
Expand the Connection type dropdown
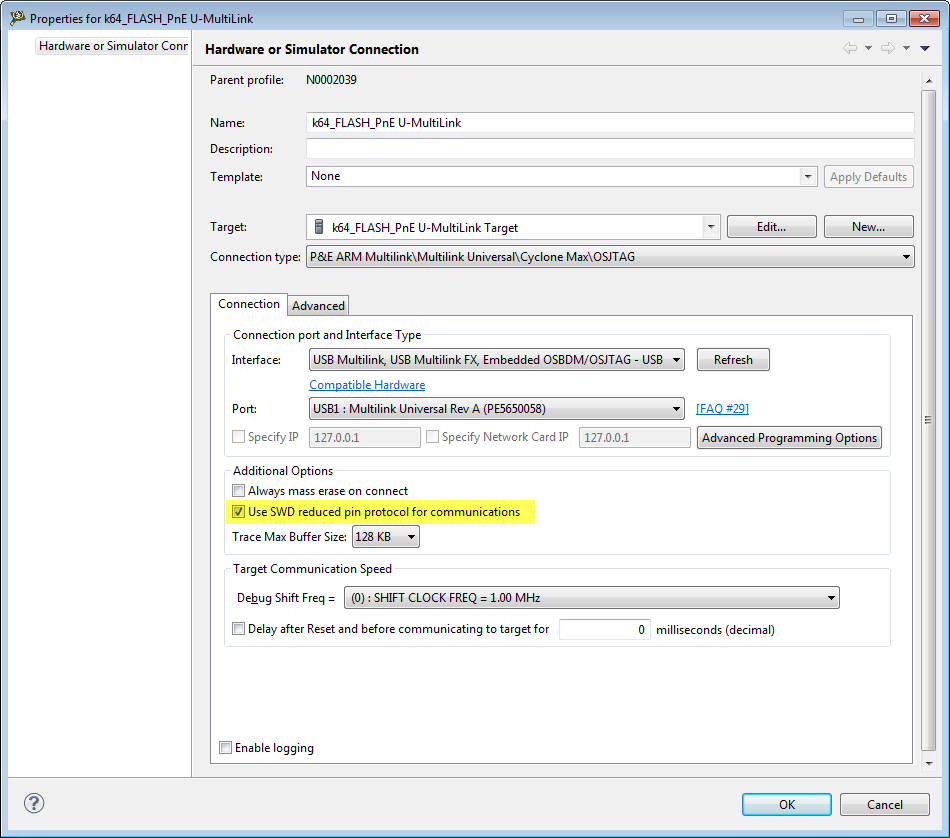(x=906, y=257)
